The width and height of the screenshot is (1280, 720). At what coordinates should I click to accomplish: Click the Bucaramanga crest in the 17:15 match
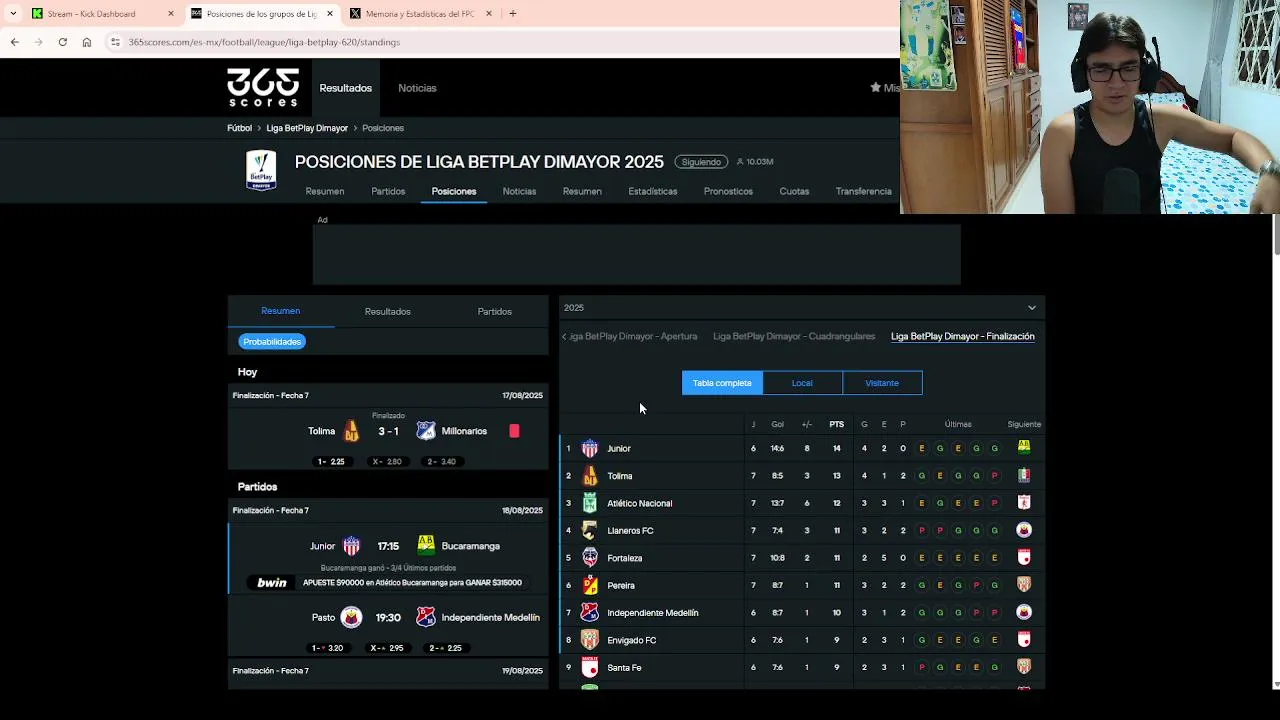[426, 545]
